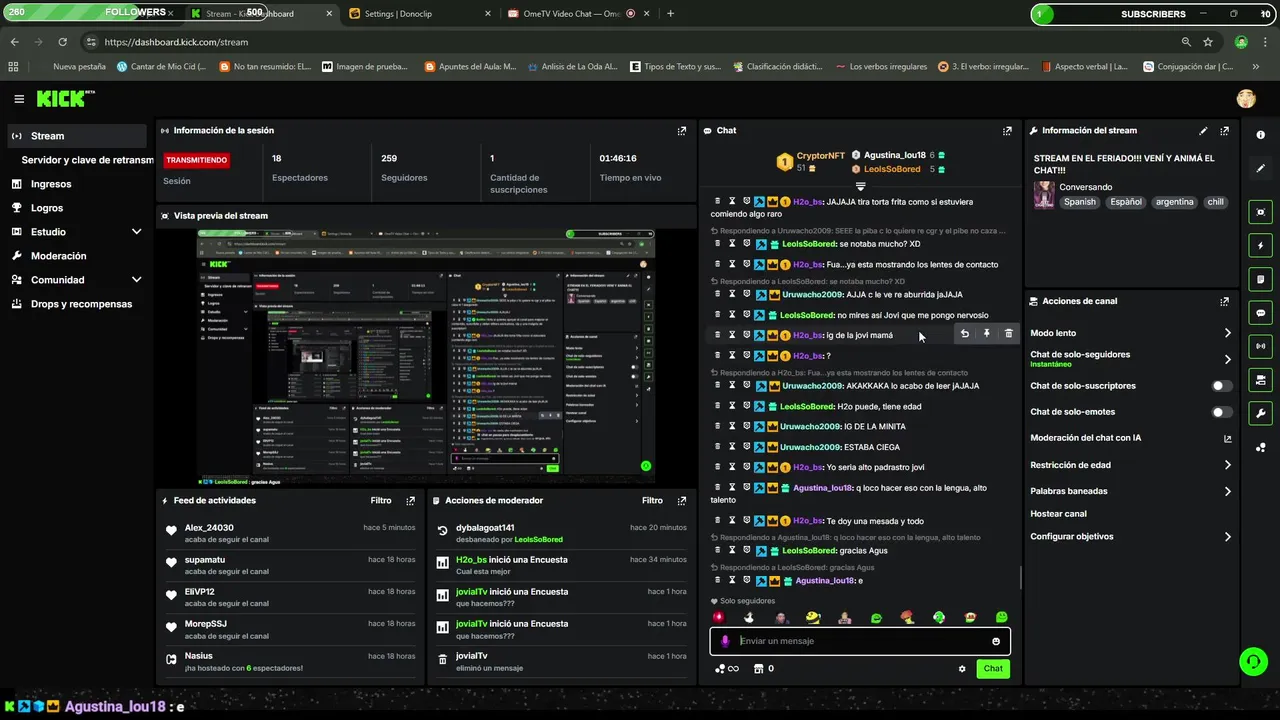Reply to the hovered 'ig de la jovi mamá' message
This screenshot has height=720, width=1280.
(x=964, y=334)
